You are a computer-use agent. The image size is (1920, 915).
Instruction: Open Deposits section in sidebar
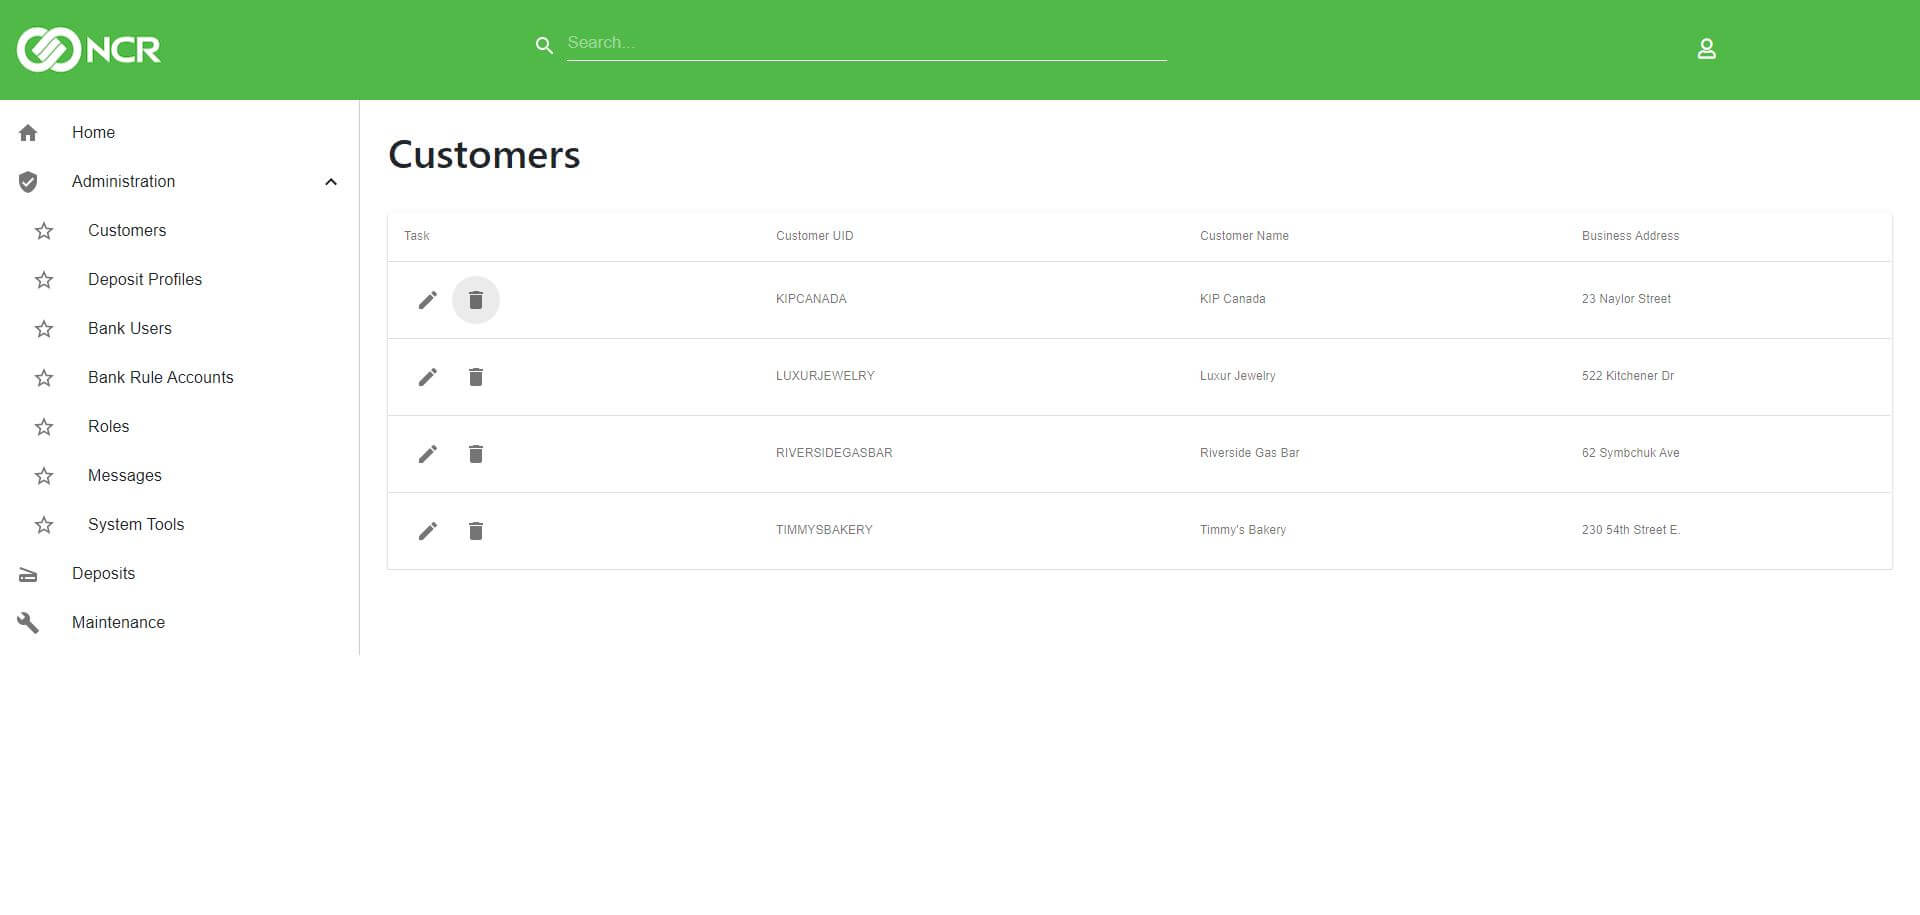103,573
